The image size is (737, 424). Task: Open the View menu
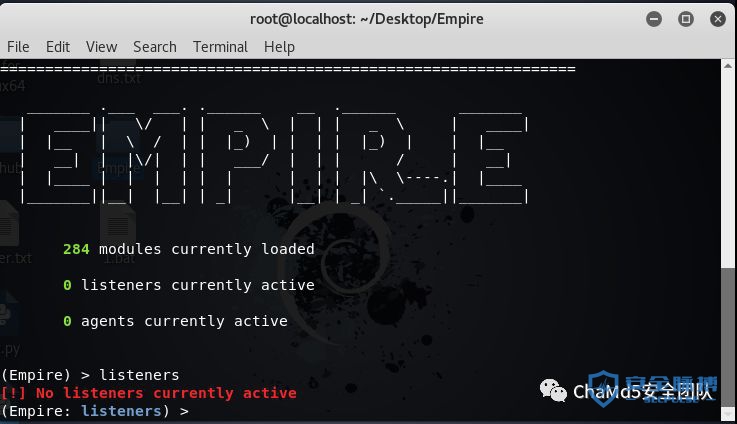[102, 47]
